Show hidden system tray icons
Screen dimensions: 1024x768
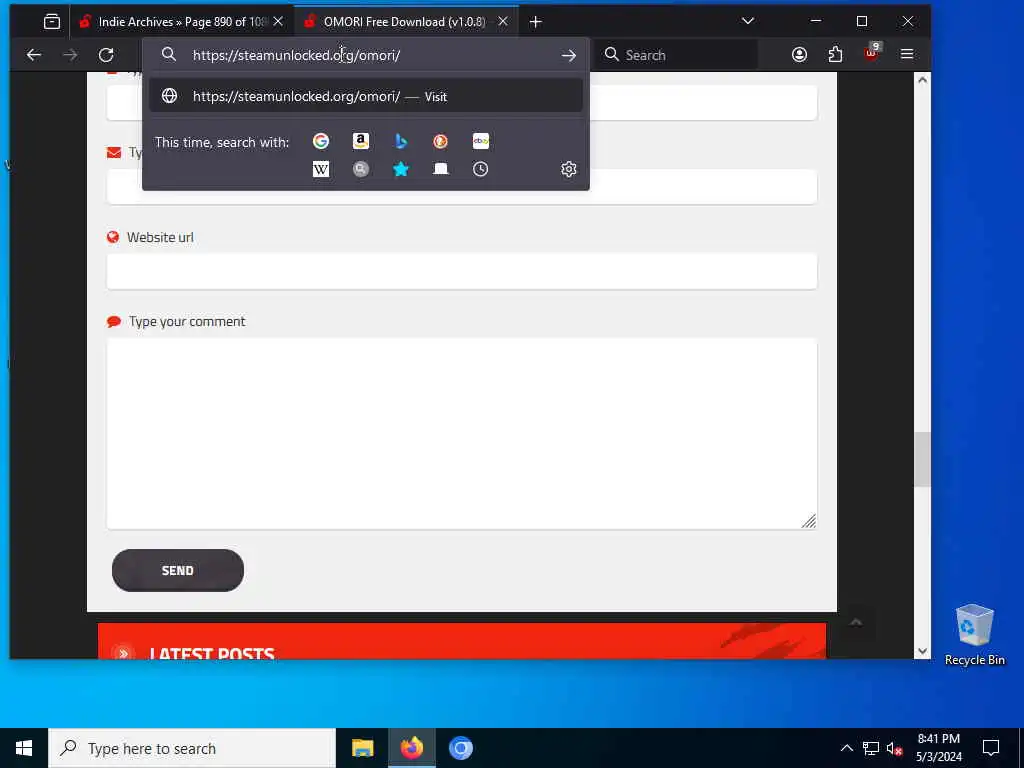pyautogui.click(x=847, y=748)
